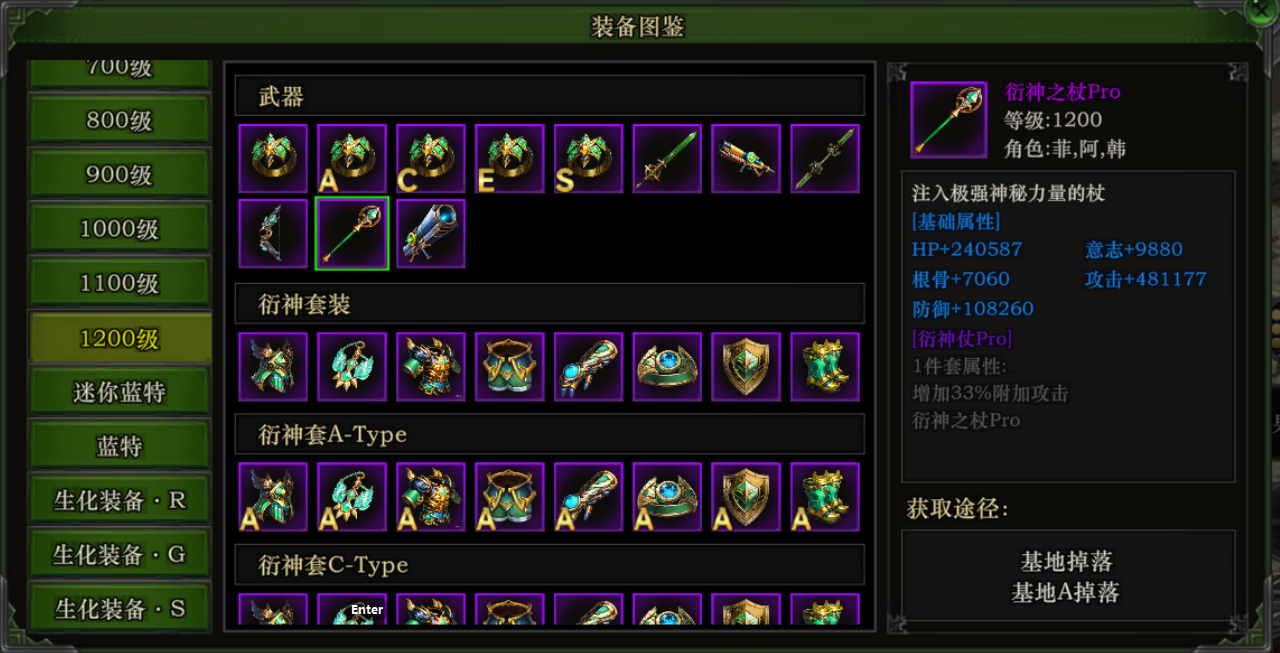The width and height of the screenshot is (1280, 653).
Task: Select the bow weapon icon
Action: (273, 233)
